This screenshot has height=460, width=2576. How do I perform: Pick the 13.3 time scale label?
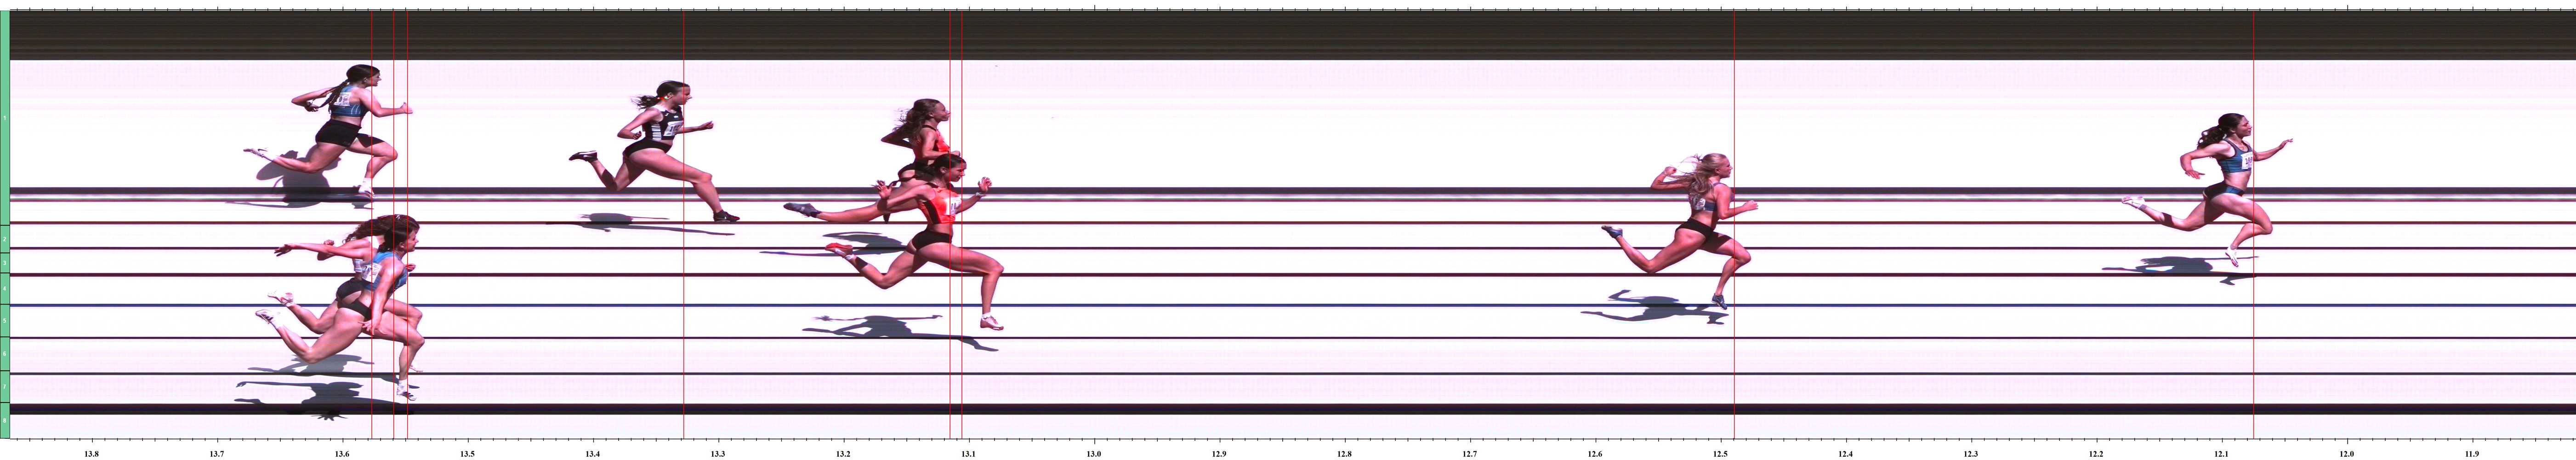(x=718, y=454)
